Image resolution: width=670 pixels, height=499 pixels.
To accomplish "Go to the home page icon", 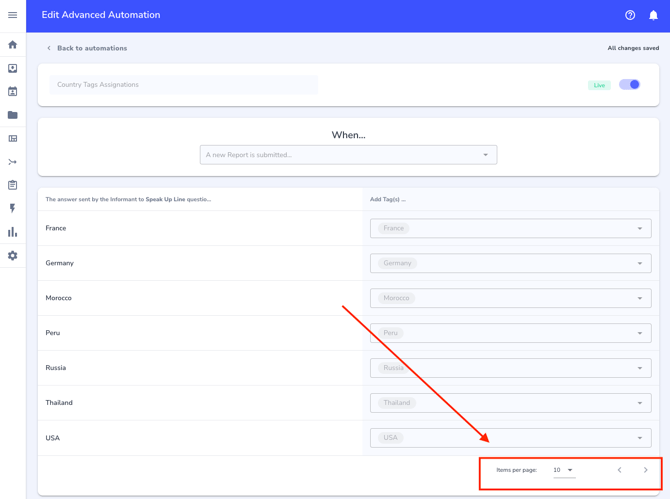I will point(12,45).
